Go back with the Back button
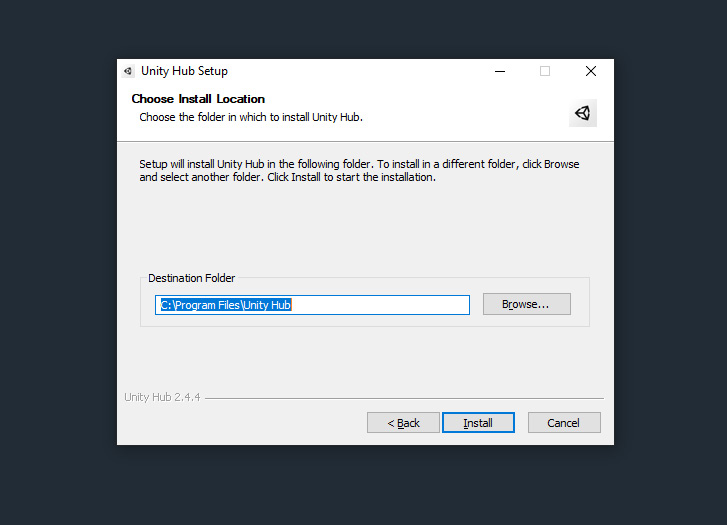This screenshot has width=727, height=525. pyautogui.click(x=403, y=423)
